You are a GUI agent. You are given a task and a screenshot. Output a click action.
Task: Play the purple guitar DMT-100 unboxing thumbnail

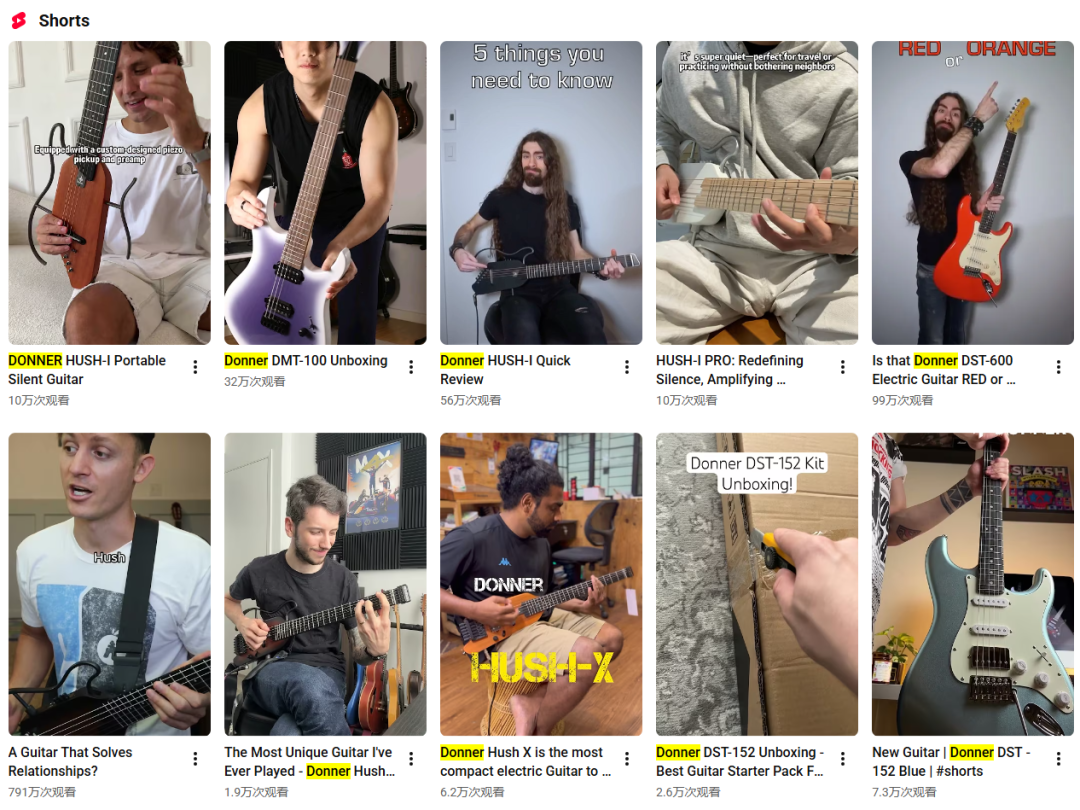(x=325, y=193)
